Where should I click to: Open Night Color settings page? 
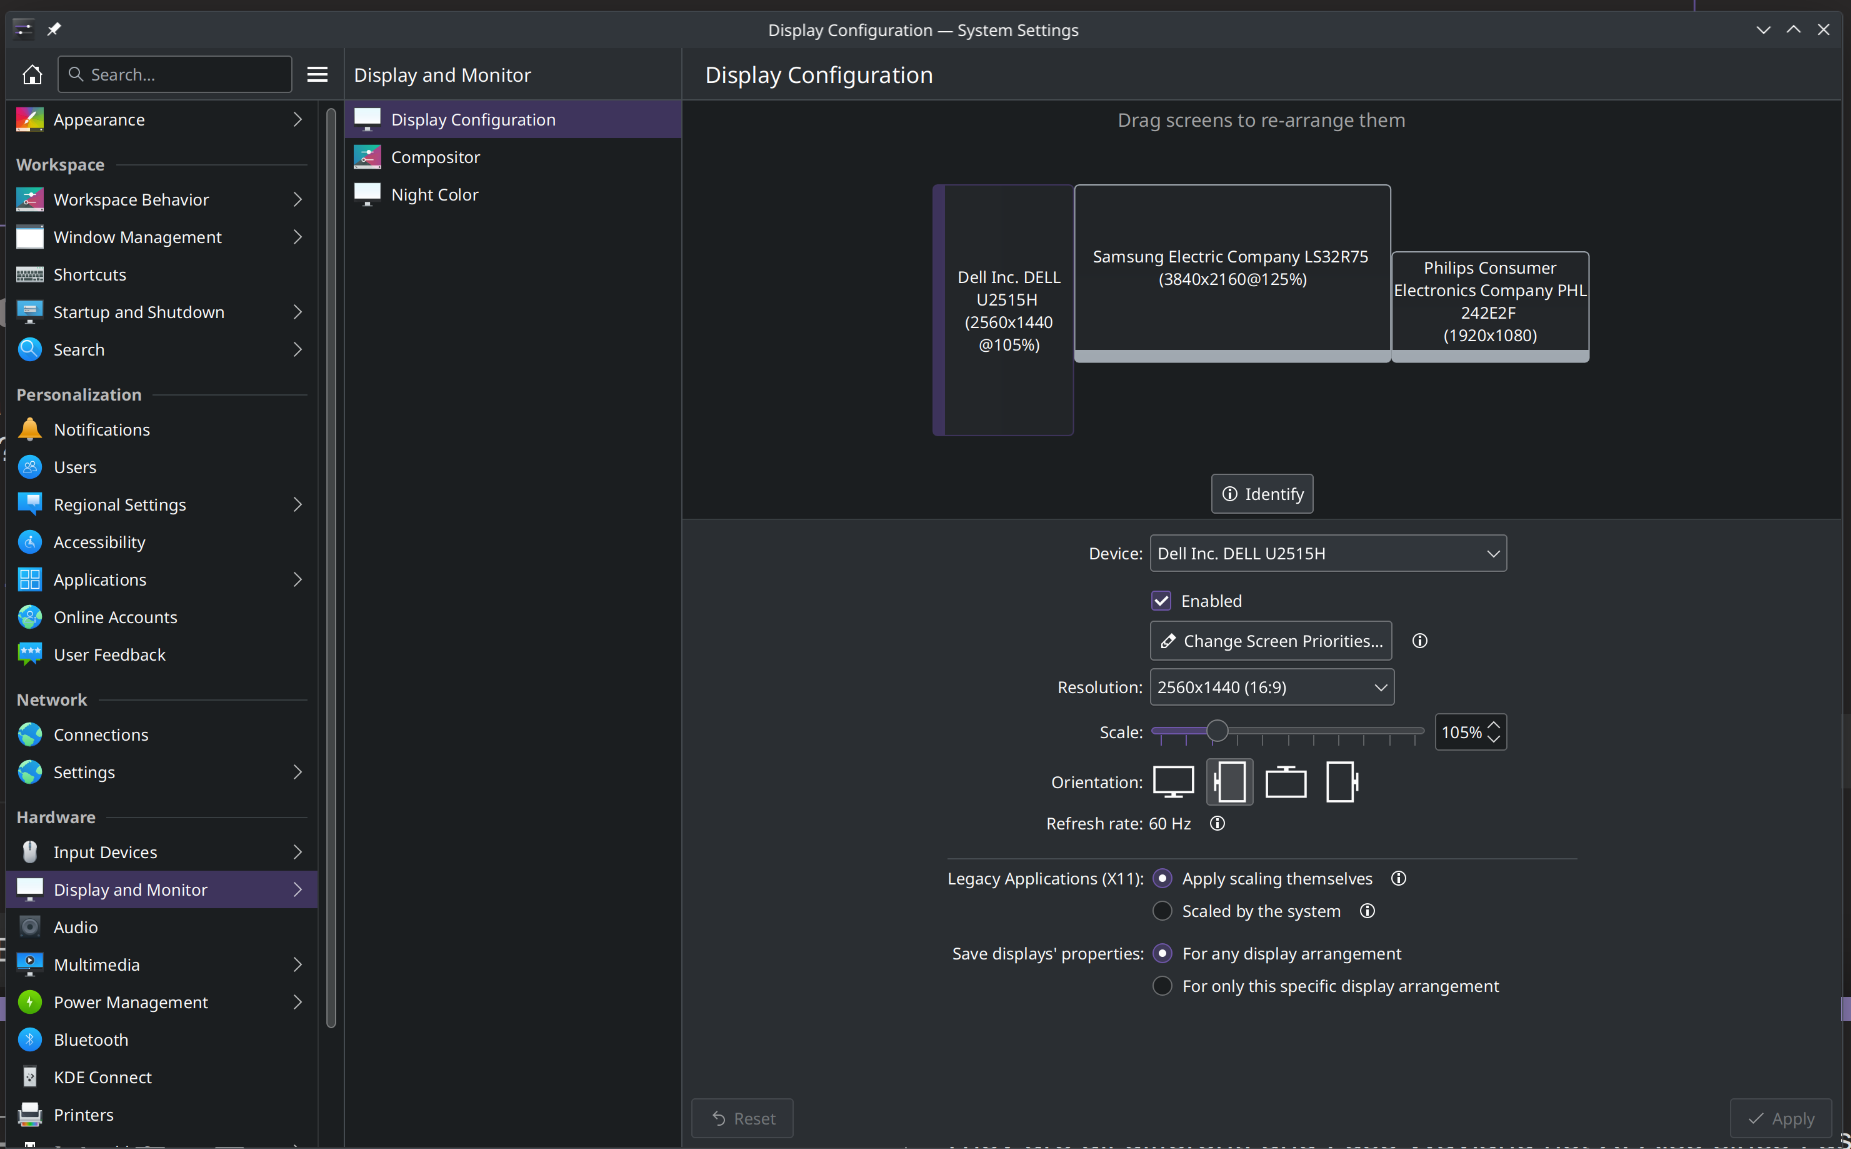coord(513,195)
